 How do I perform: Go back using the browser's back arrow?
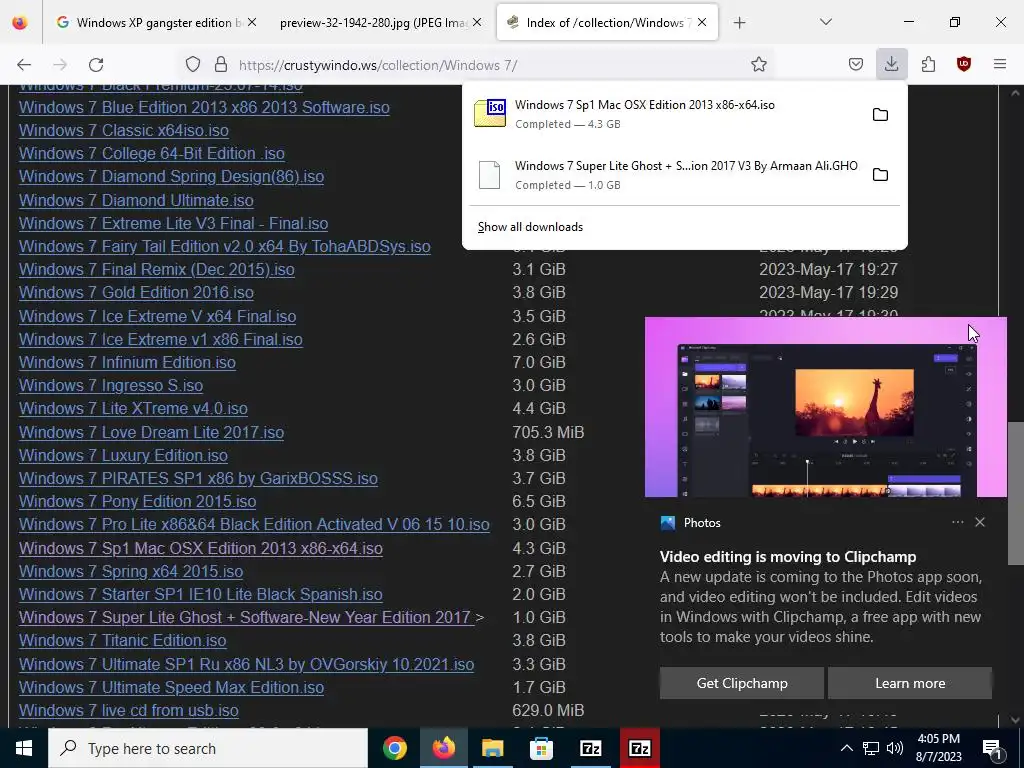pyautogui.click(x=24, y=65)
